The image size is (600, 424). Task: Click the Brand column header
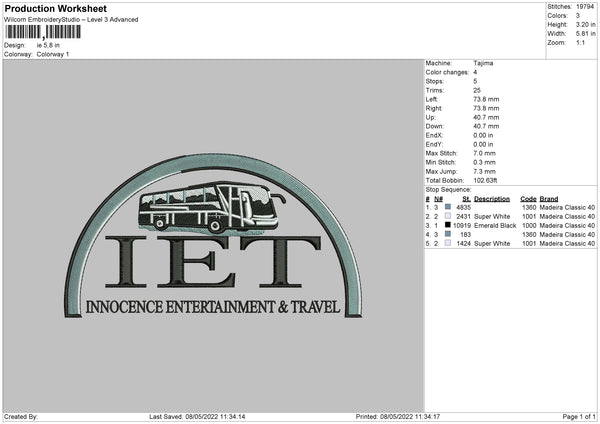pos(549,199)
